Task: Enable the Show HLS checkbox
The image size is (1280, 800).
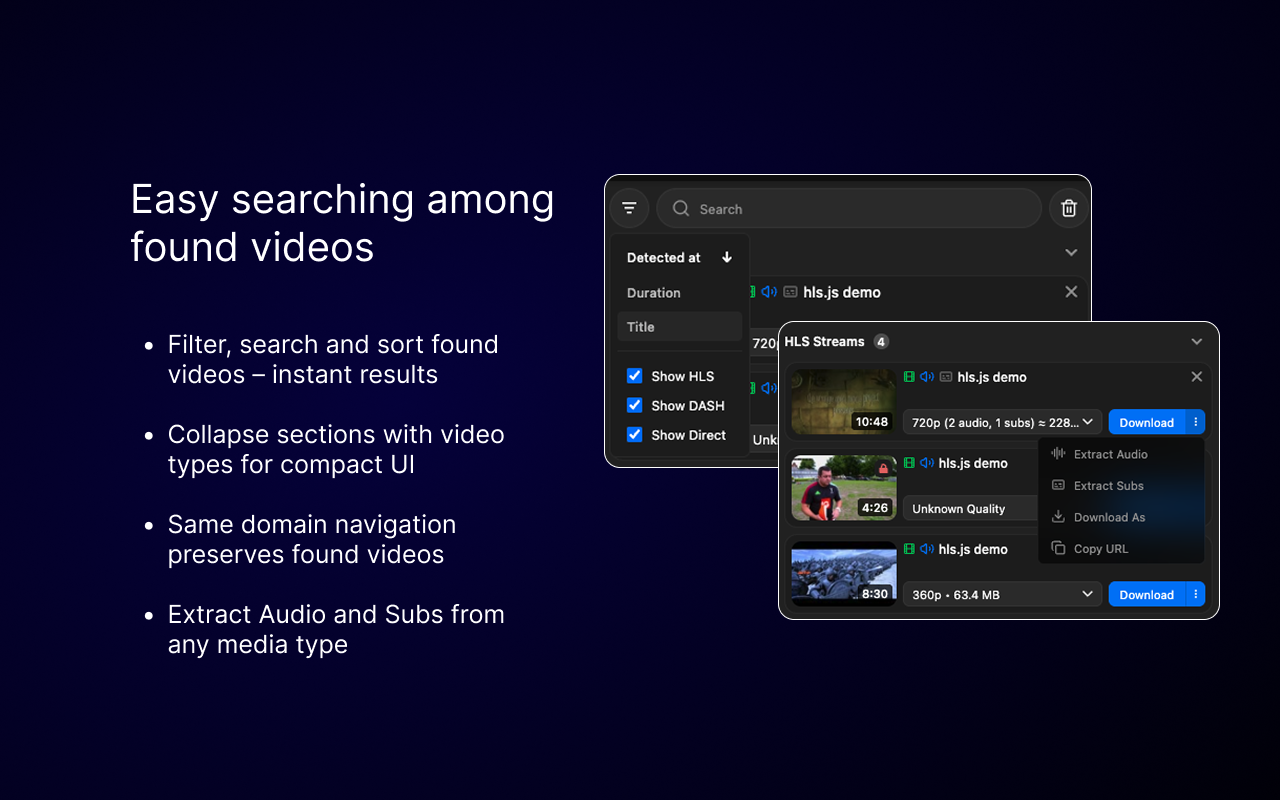Action: (635, 376)
